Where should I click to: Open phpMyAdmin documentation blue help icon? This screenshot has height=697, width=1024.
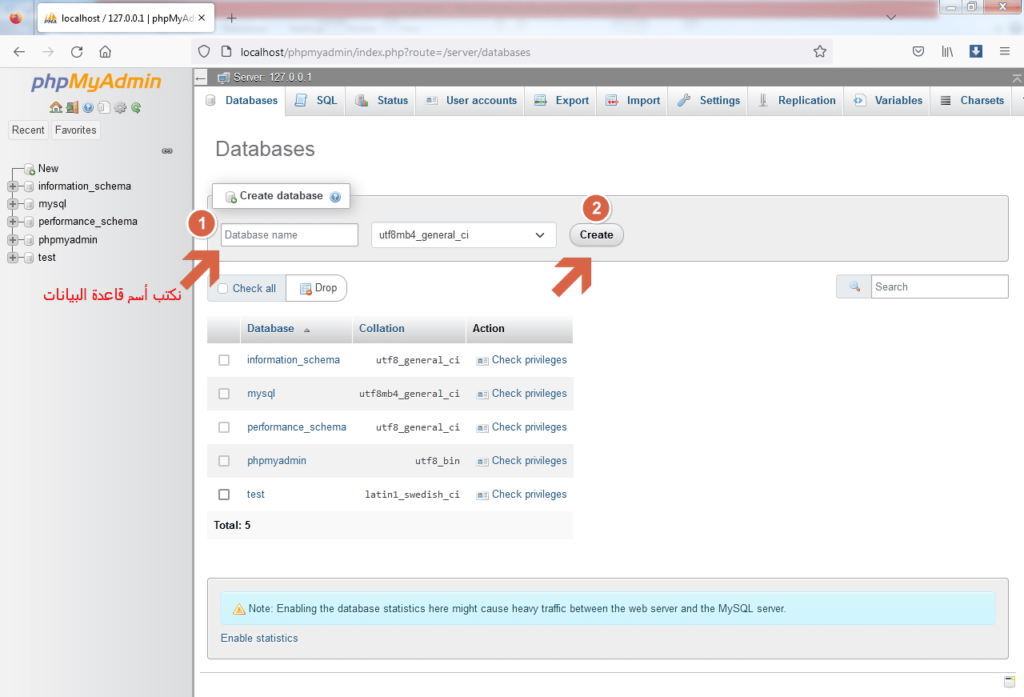(x=88, y=107)
